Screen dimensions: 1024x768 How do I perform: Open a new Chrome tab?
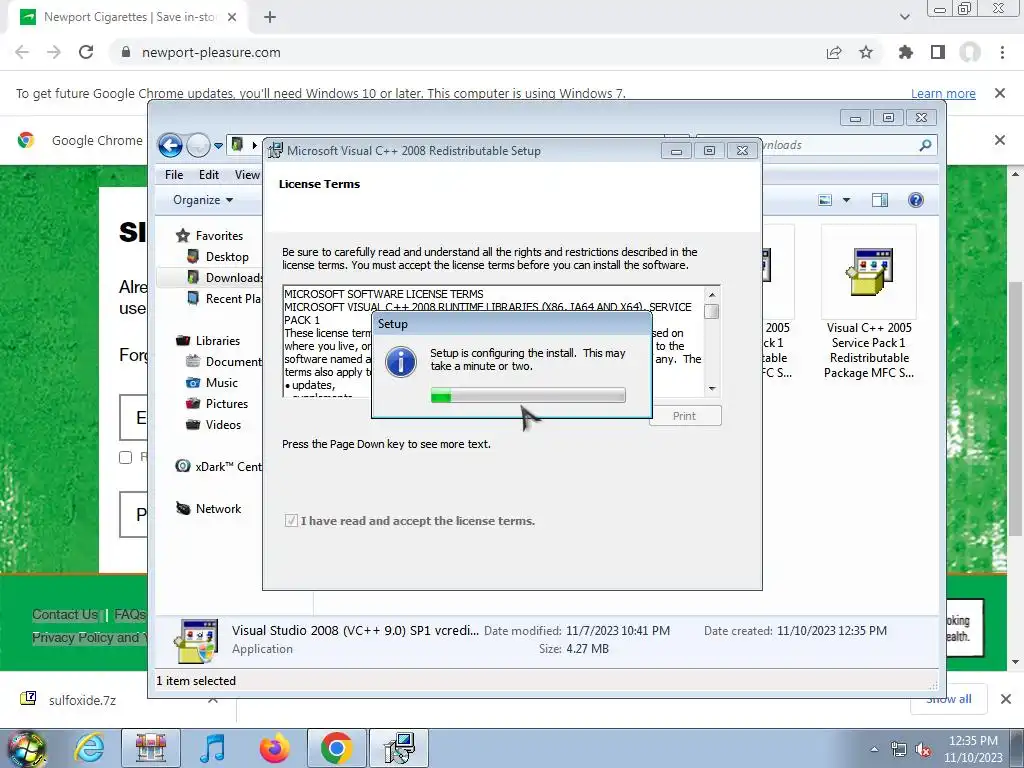(x=270, y=17)
